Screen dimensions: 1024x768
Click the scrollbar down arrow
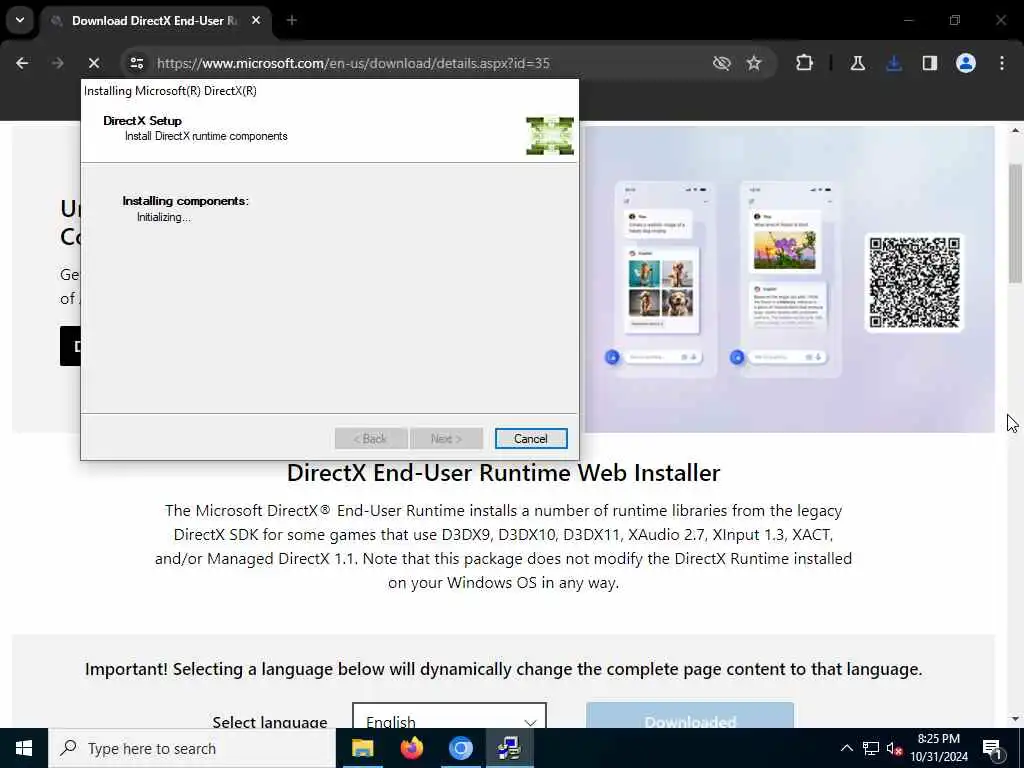click(x=1015, y=720)
